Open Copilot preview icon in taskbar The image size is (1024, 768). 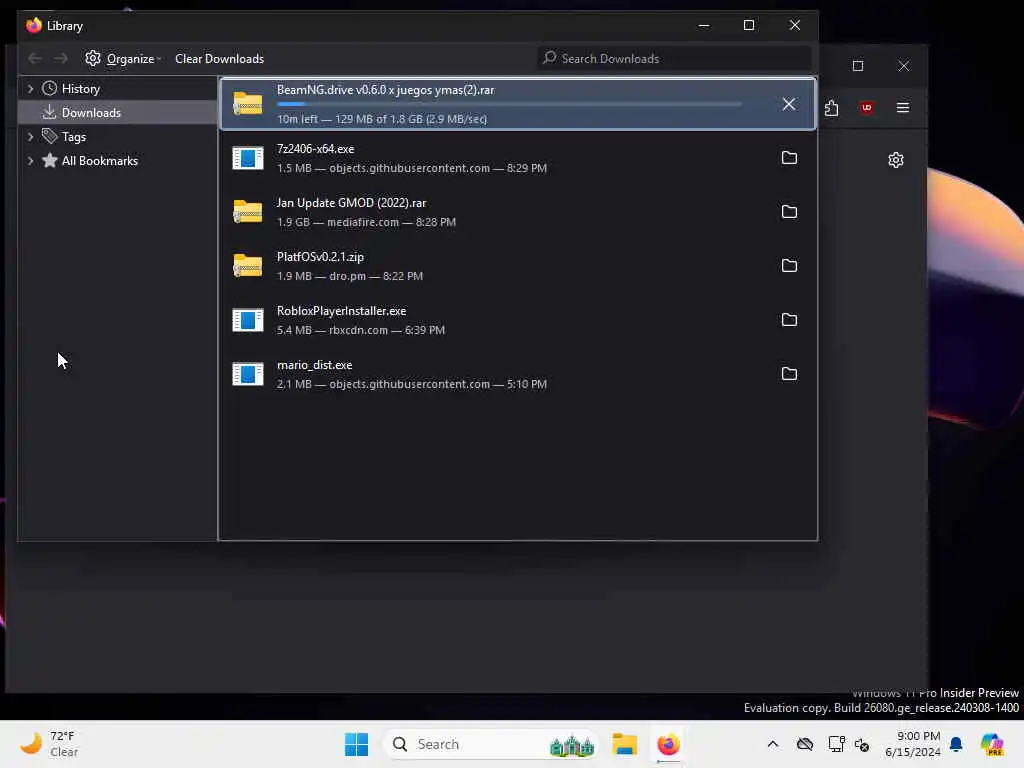click(x=992, y=744)
